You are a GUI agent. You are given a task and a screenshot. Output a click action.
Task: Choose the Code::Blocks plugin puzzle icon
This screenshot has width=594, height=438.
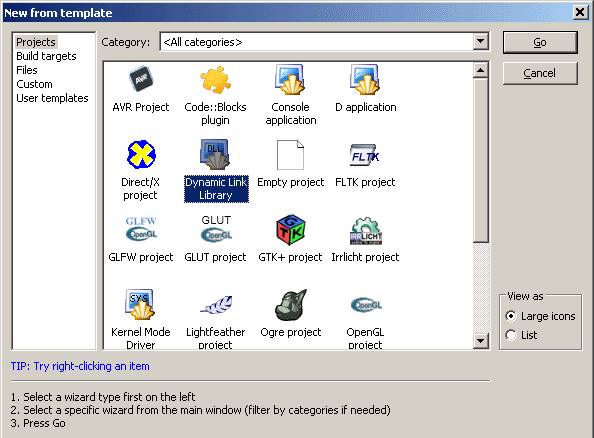coord(215,80)
